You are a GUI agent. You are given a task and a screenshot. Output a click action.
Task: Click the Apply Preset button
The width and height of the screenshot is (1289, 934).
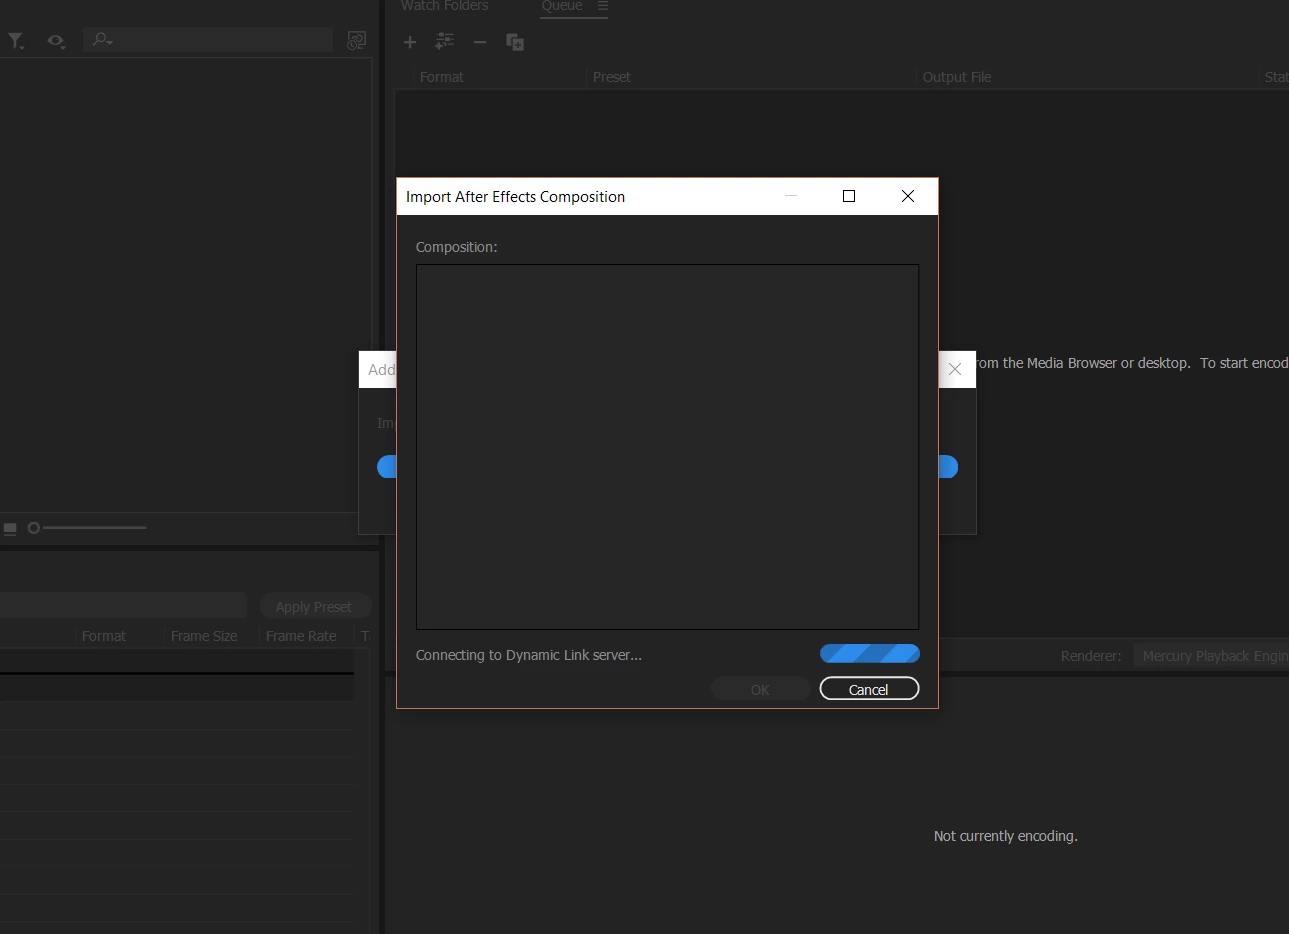pos(314,606)
